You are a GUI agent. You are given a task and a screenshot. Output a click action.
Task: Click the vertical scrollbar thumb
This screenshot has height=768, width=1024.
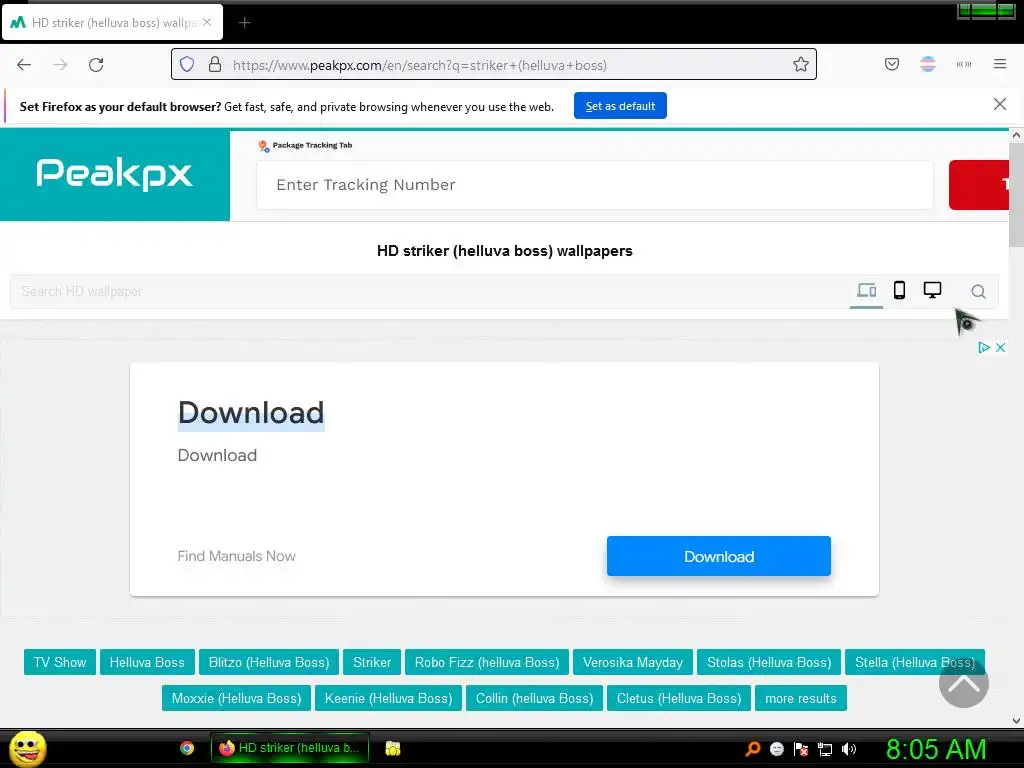tap(1016, 195)
